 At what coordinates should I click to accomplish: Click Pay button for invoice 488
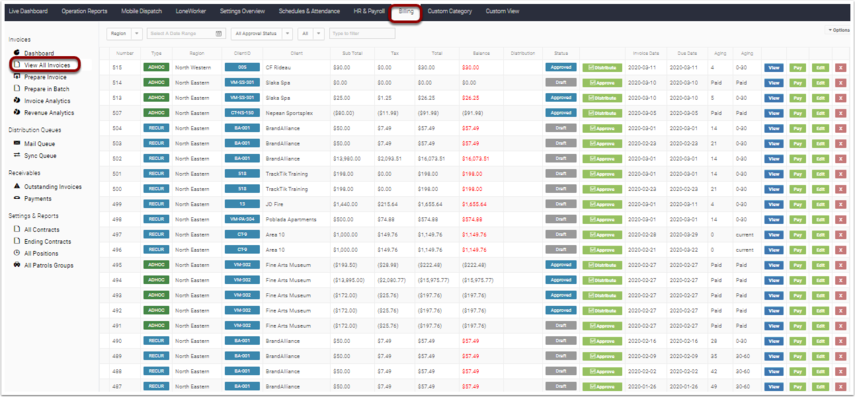click(797, 371)
